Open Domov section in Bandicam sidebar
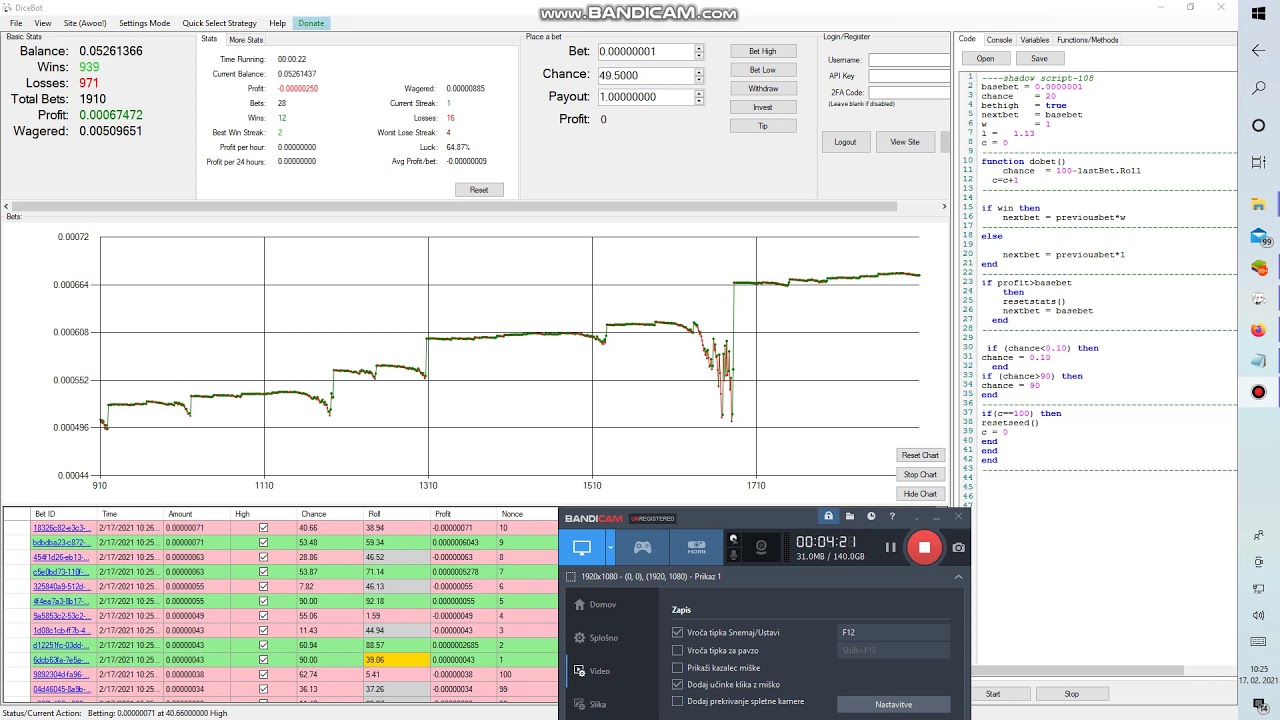Screen dimensions: 1280x720 tap(595, 605)
